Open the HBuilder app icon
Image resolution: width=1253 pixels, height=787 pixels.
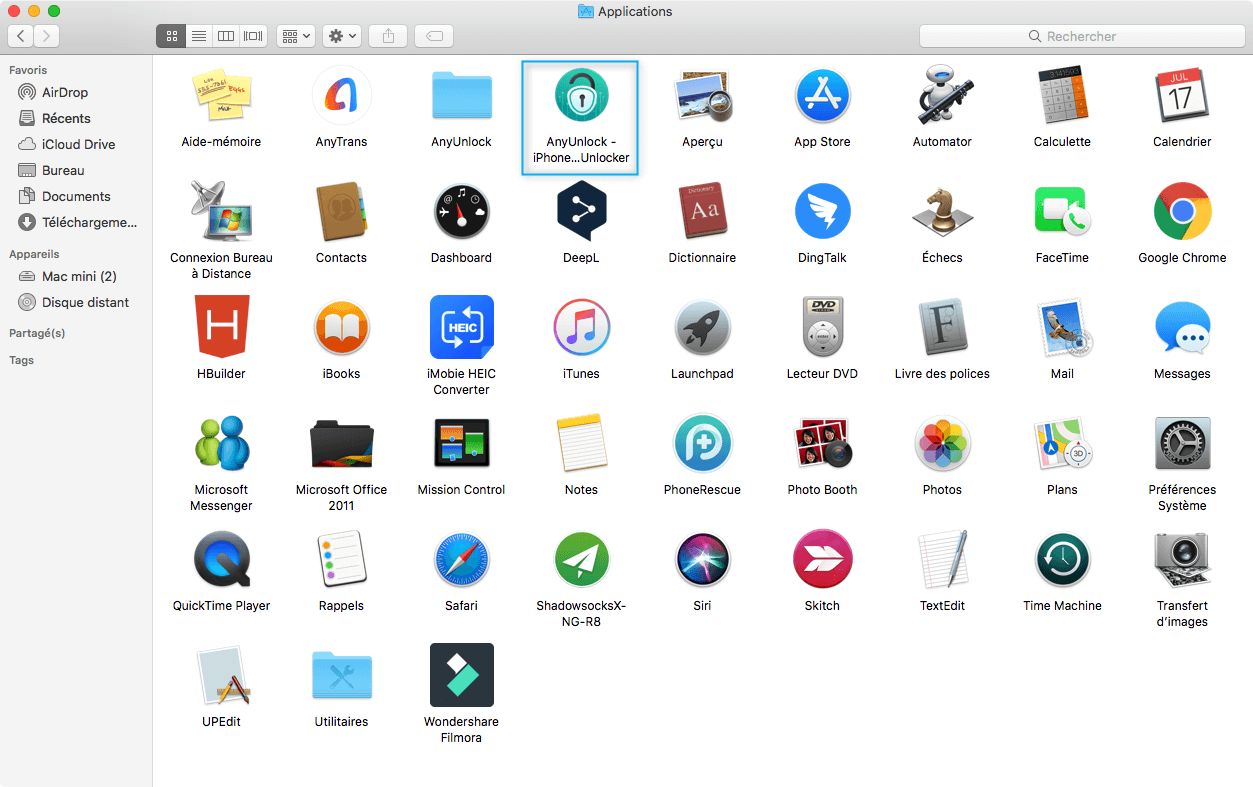(x=221, y=327)
